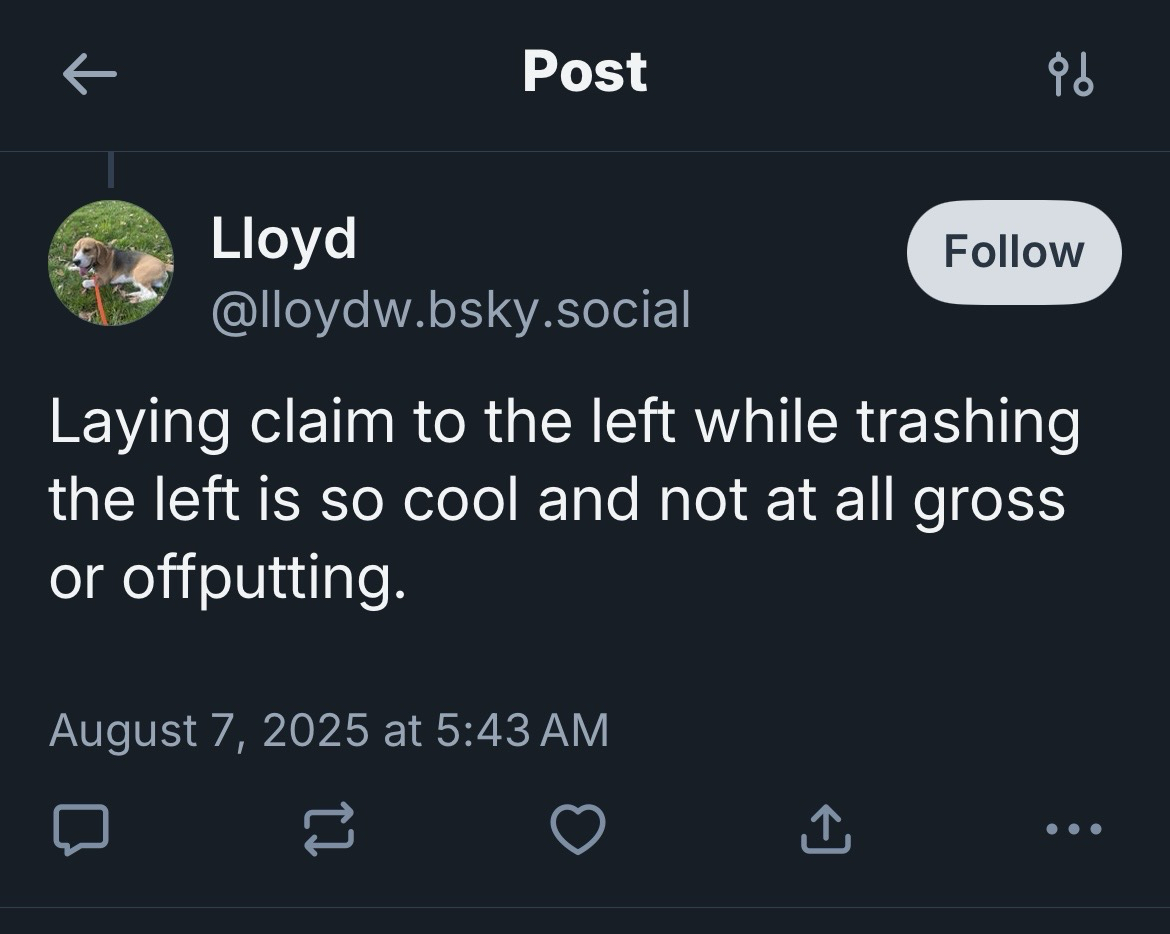The width and height of the screenshot is (1170, 934).
Task: Open the three-dot more options menu
Action: [x=1073, y=828]
